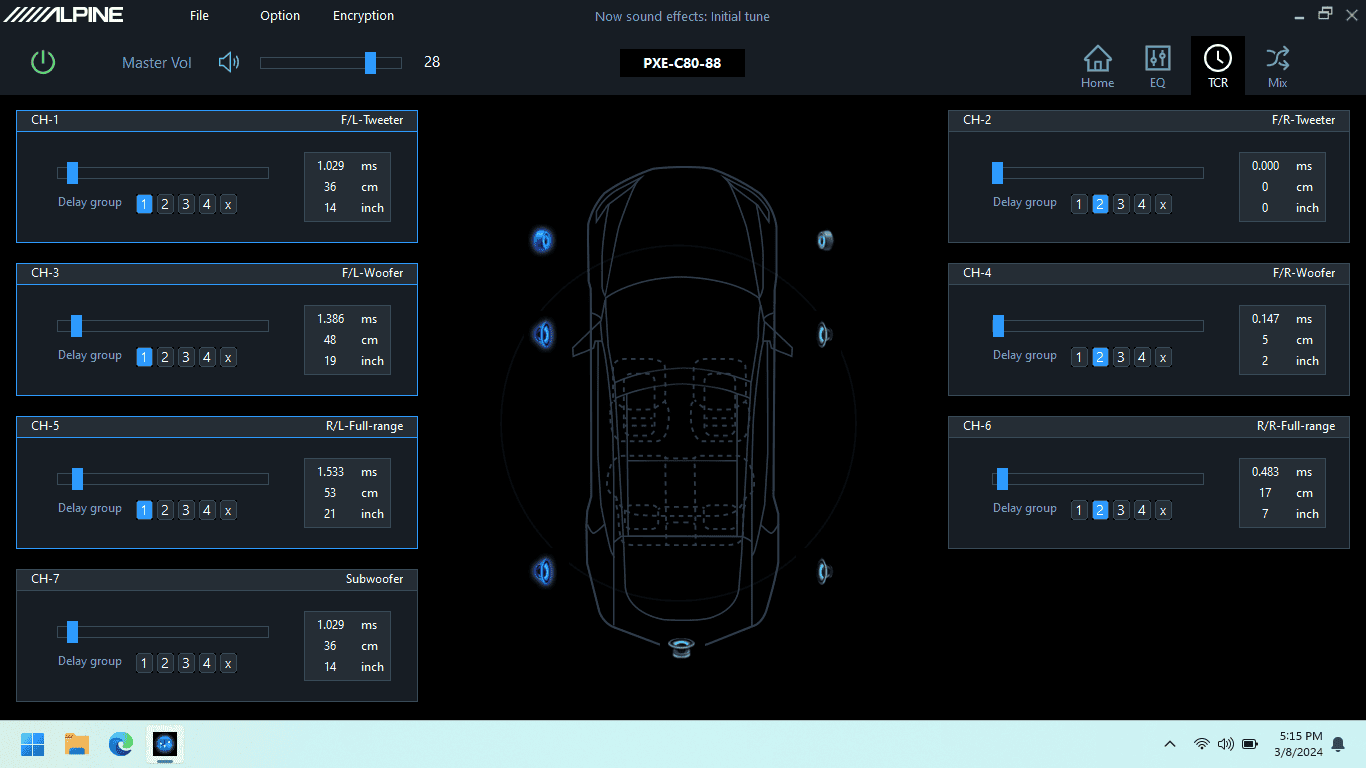Screen dimensions: 1366x768
Task: Open the TCR clock icon
Action: (1217, 66)
